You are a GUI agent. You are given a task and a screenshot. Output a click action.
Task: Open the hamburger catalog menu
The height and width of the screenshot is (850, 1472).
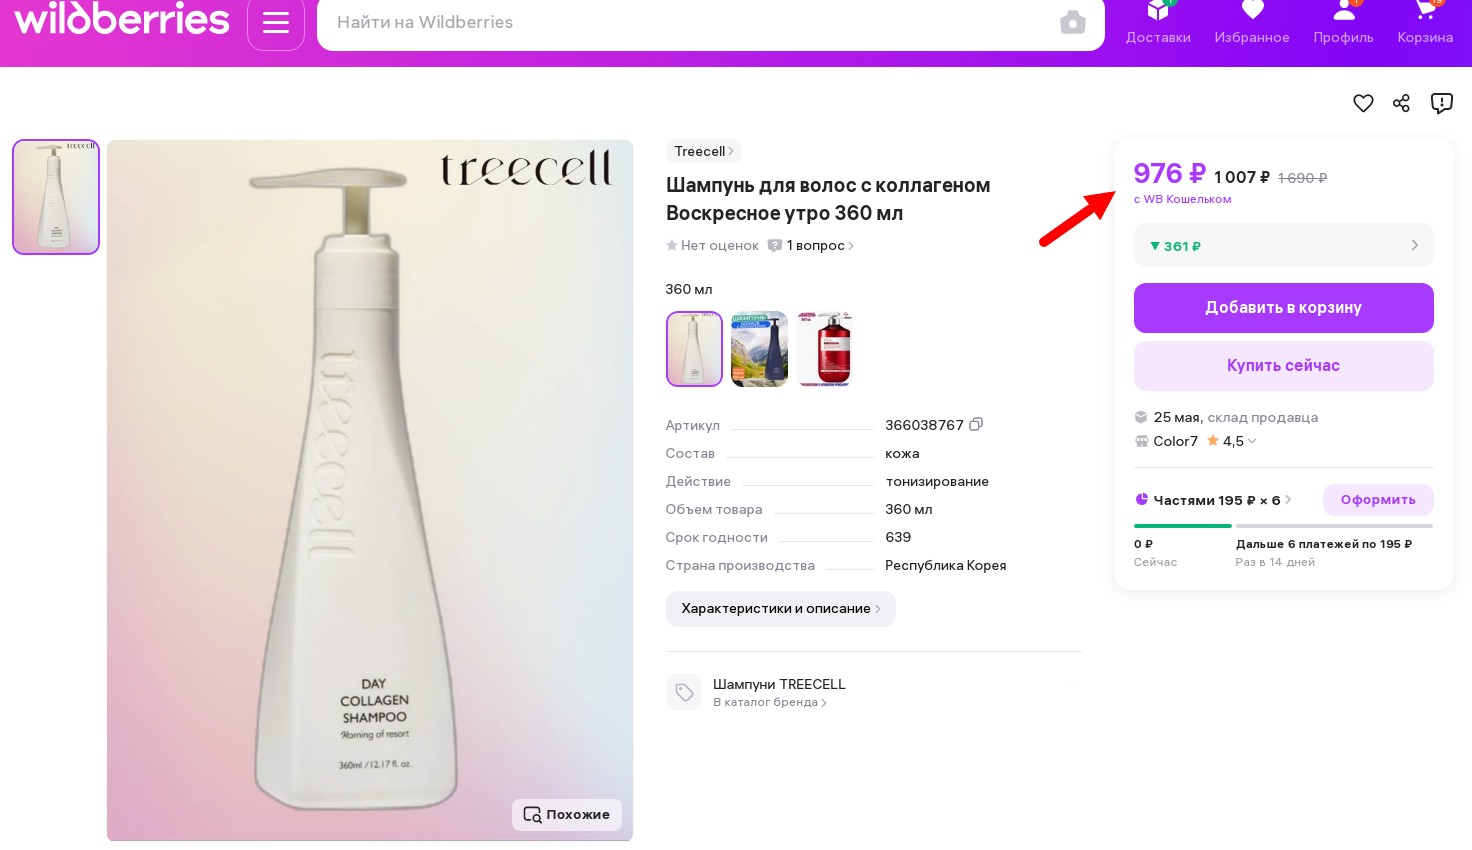coord(275,22)
